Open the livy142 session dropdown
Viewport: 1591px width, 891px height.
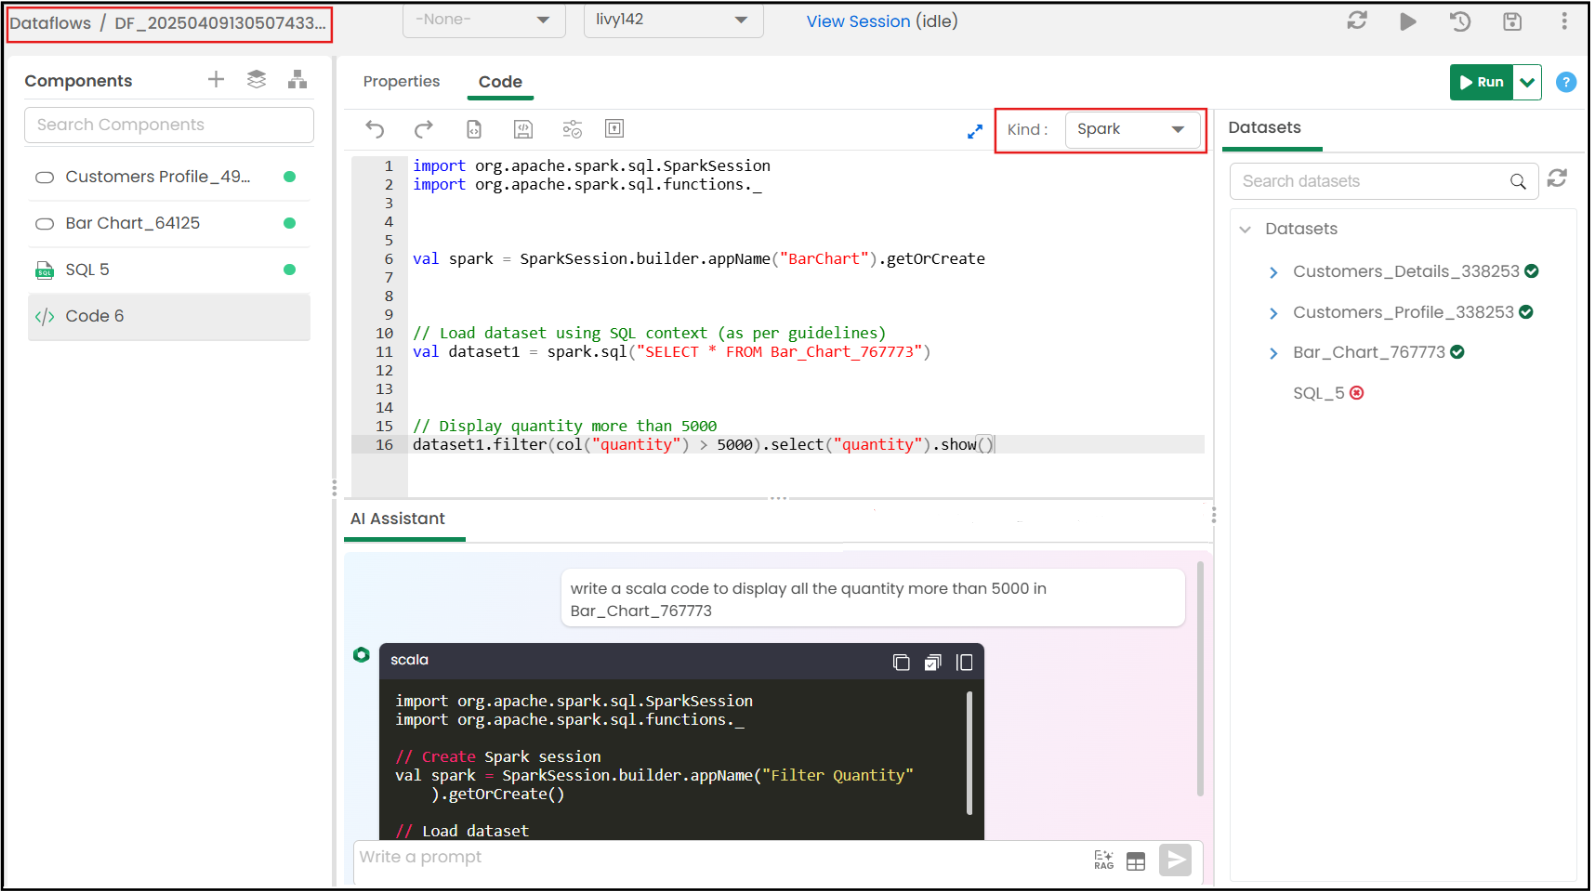click(673, 20)
